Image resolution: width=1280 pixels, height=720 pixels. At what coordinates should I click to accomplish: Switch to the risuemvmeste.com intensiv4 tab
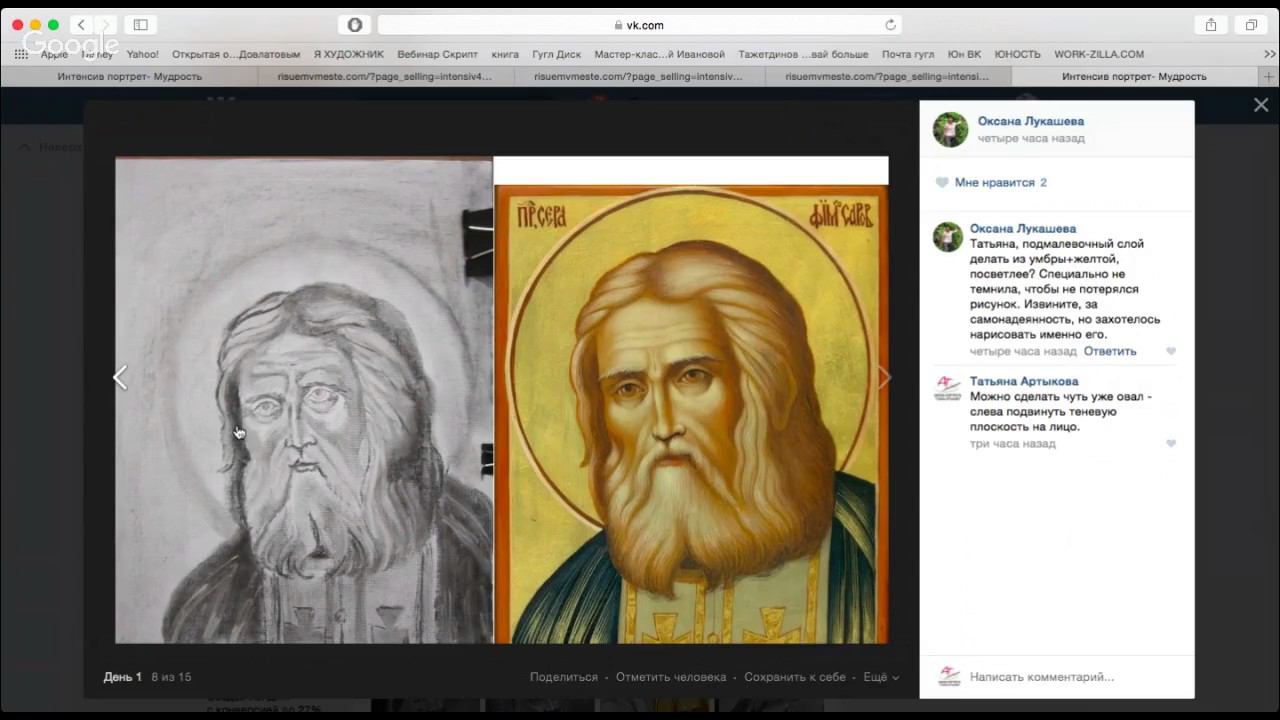[385, 76]
